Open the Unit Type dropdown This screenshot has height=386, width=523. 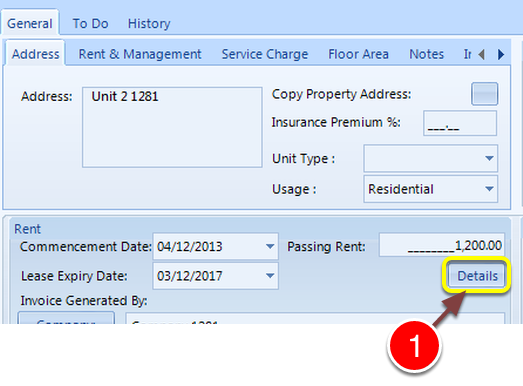click(x=489, y=158)
